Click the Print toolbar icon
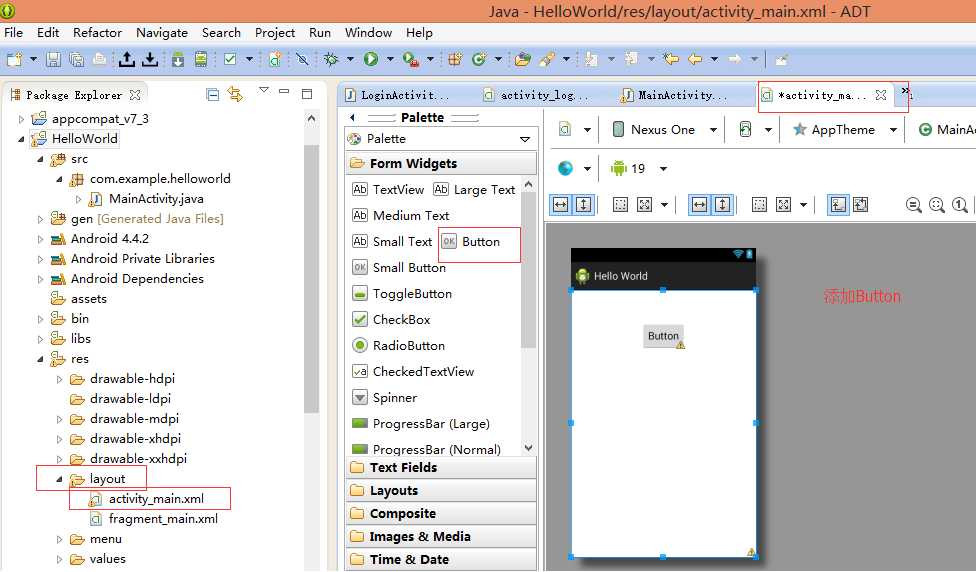976x572 pixels. pos(100,59)
